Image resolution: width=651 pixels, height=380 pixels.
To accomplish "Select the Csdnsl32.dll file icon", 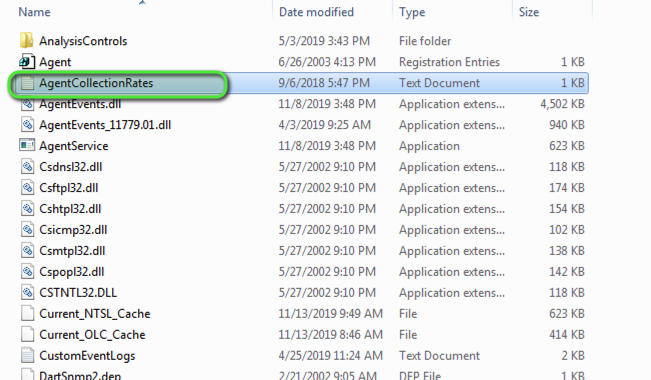I will [27, 167].
